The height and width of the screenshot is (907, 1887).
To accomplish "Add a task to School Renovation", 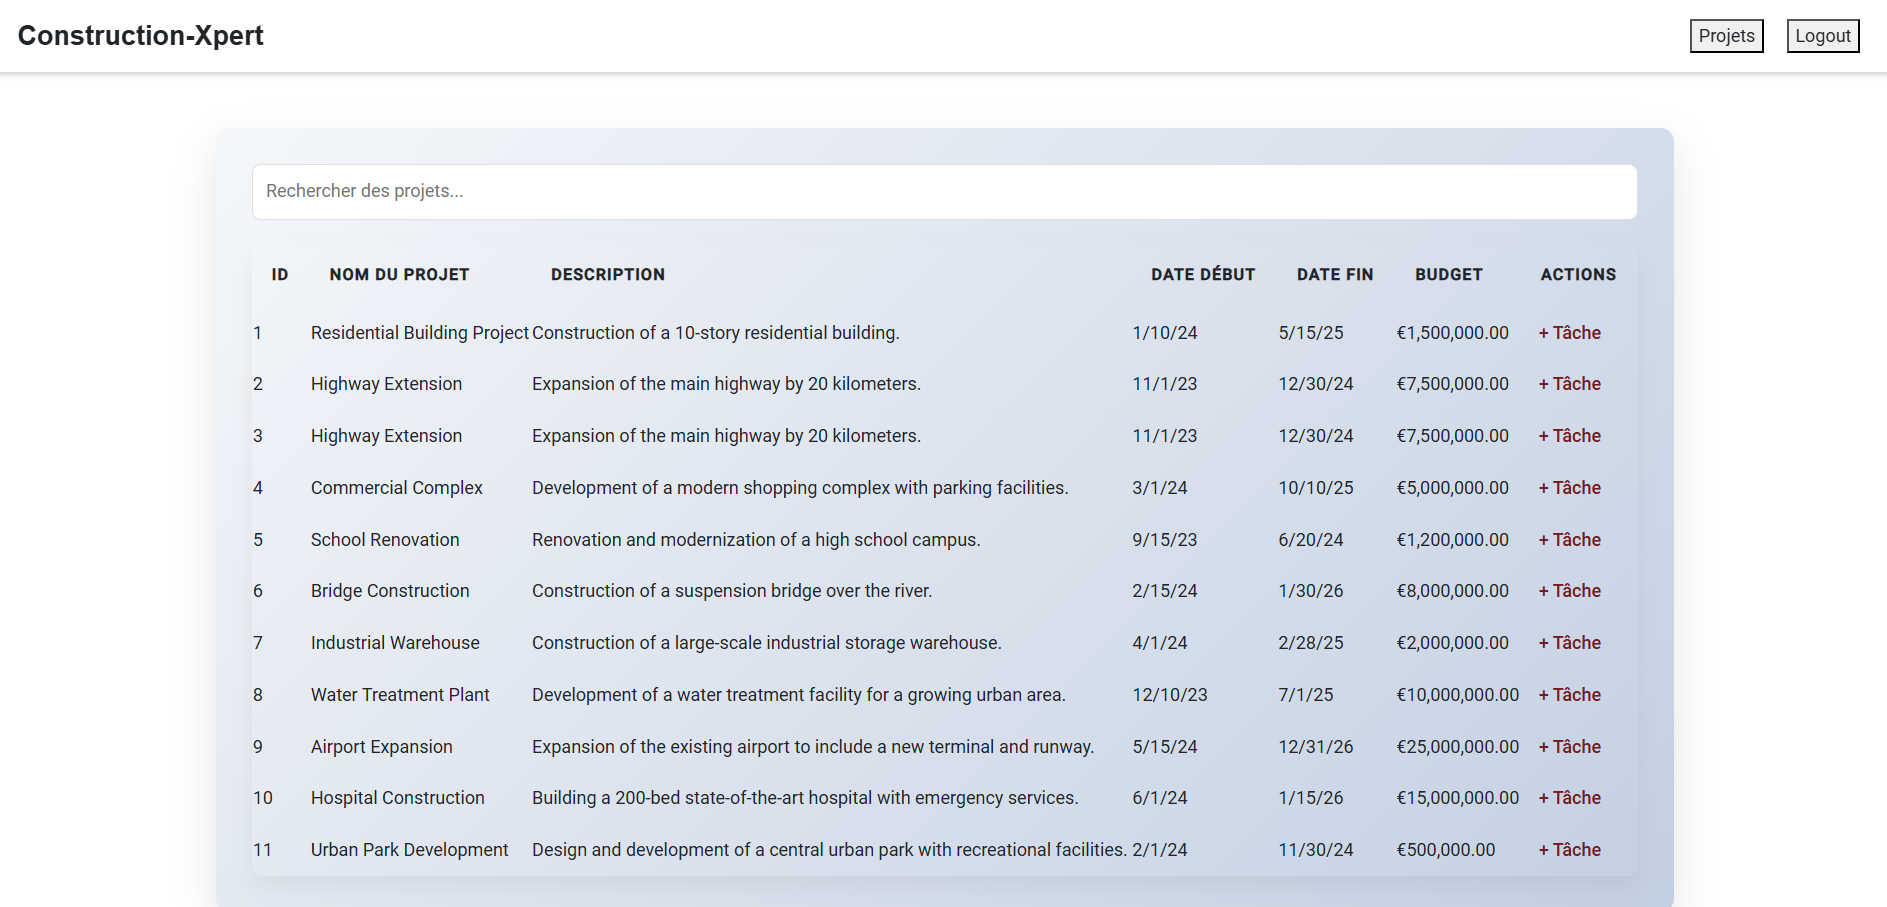I will (x=1569, y=540).
